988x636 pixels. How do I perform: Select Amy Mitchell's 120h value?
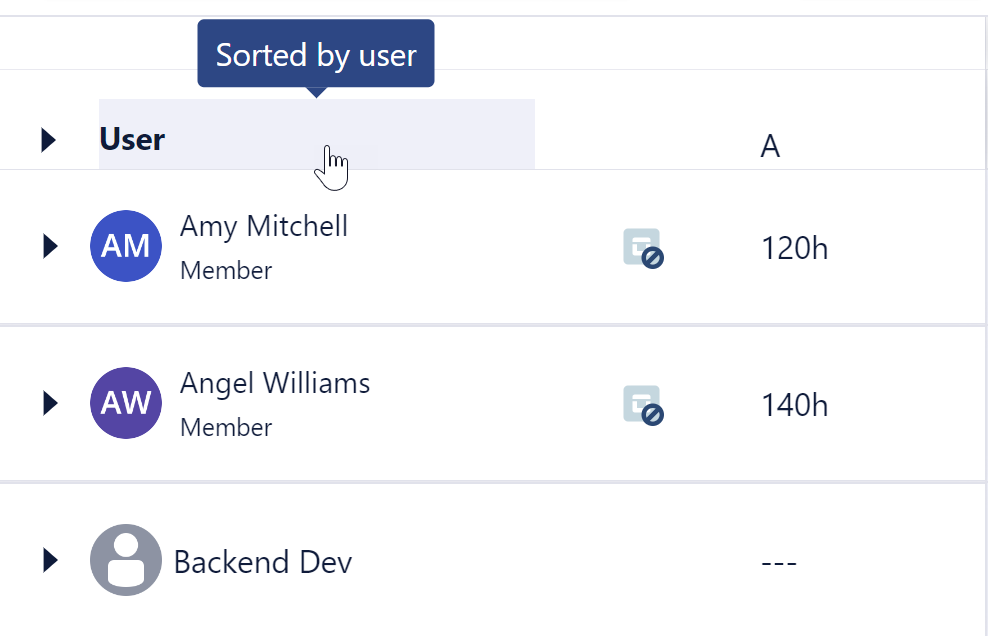click(x=794, y=248)
